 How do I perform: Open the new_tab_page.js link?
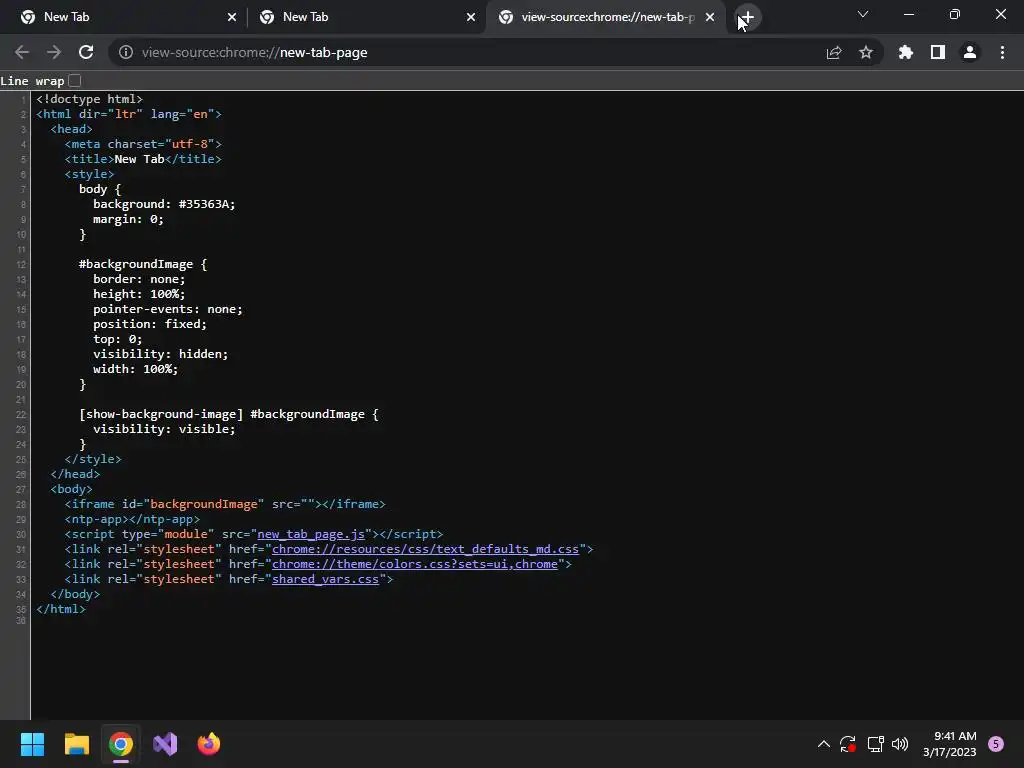click(x=311, y=534)
